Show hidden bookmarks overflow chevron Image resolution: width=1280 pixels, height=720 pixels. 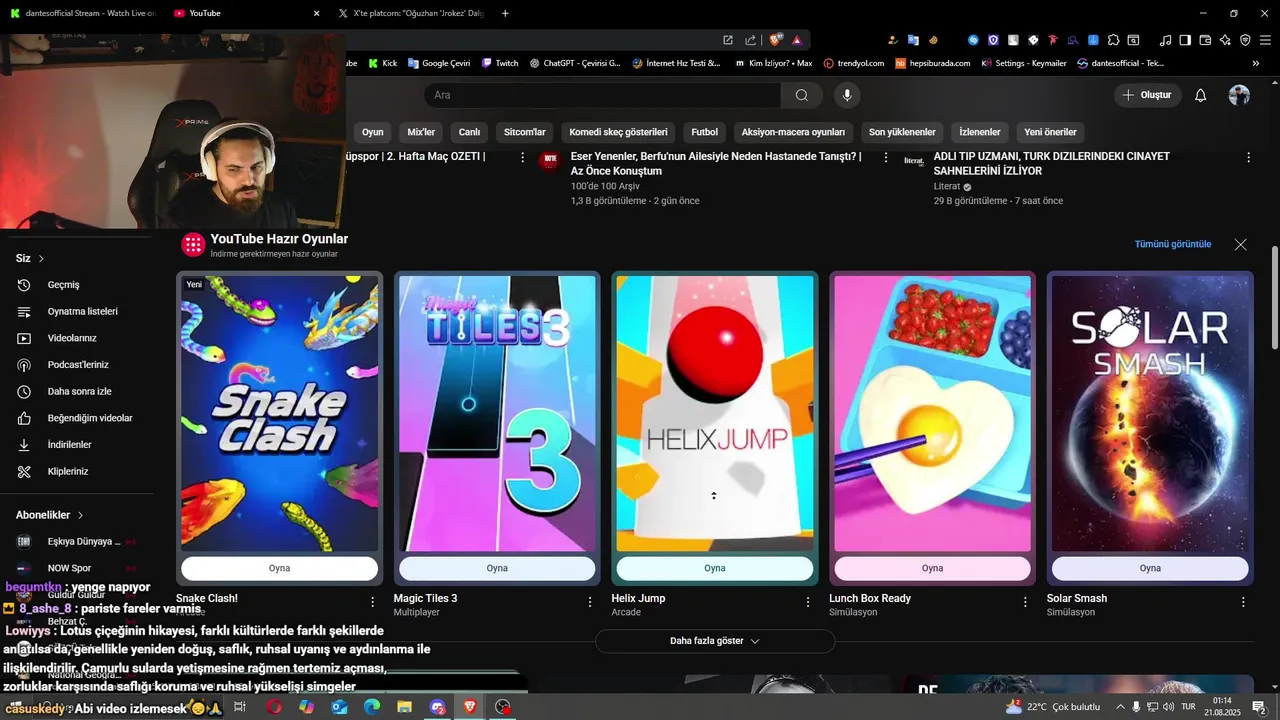click(1256, 63)
